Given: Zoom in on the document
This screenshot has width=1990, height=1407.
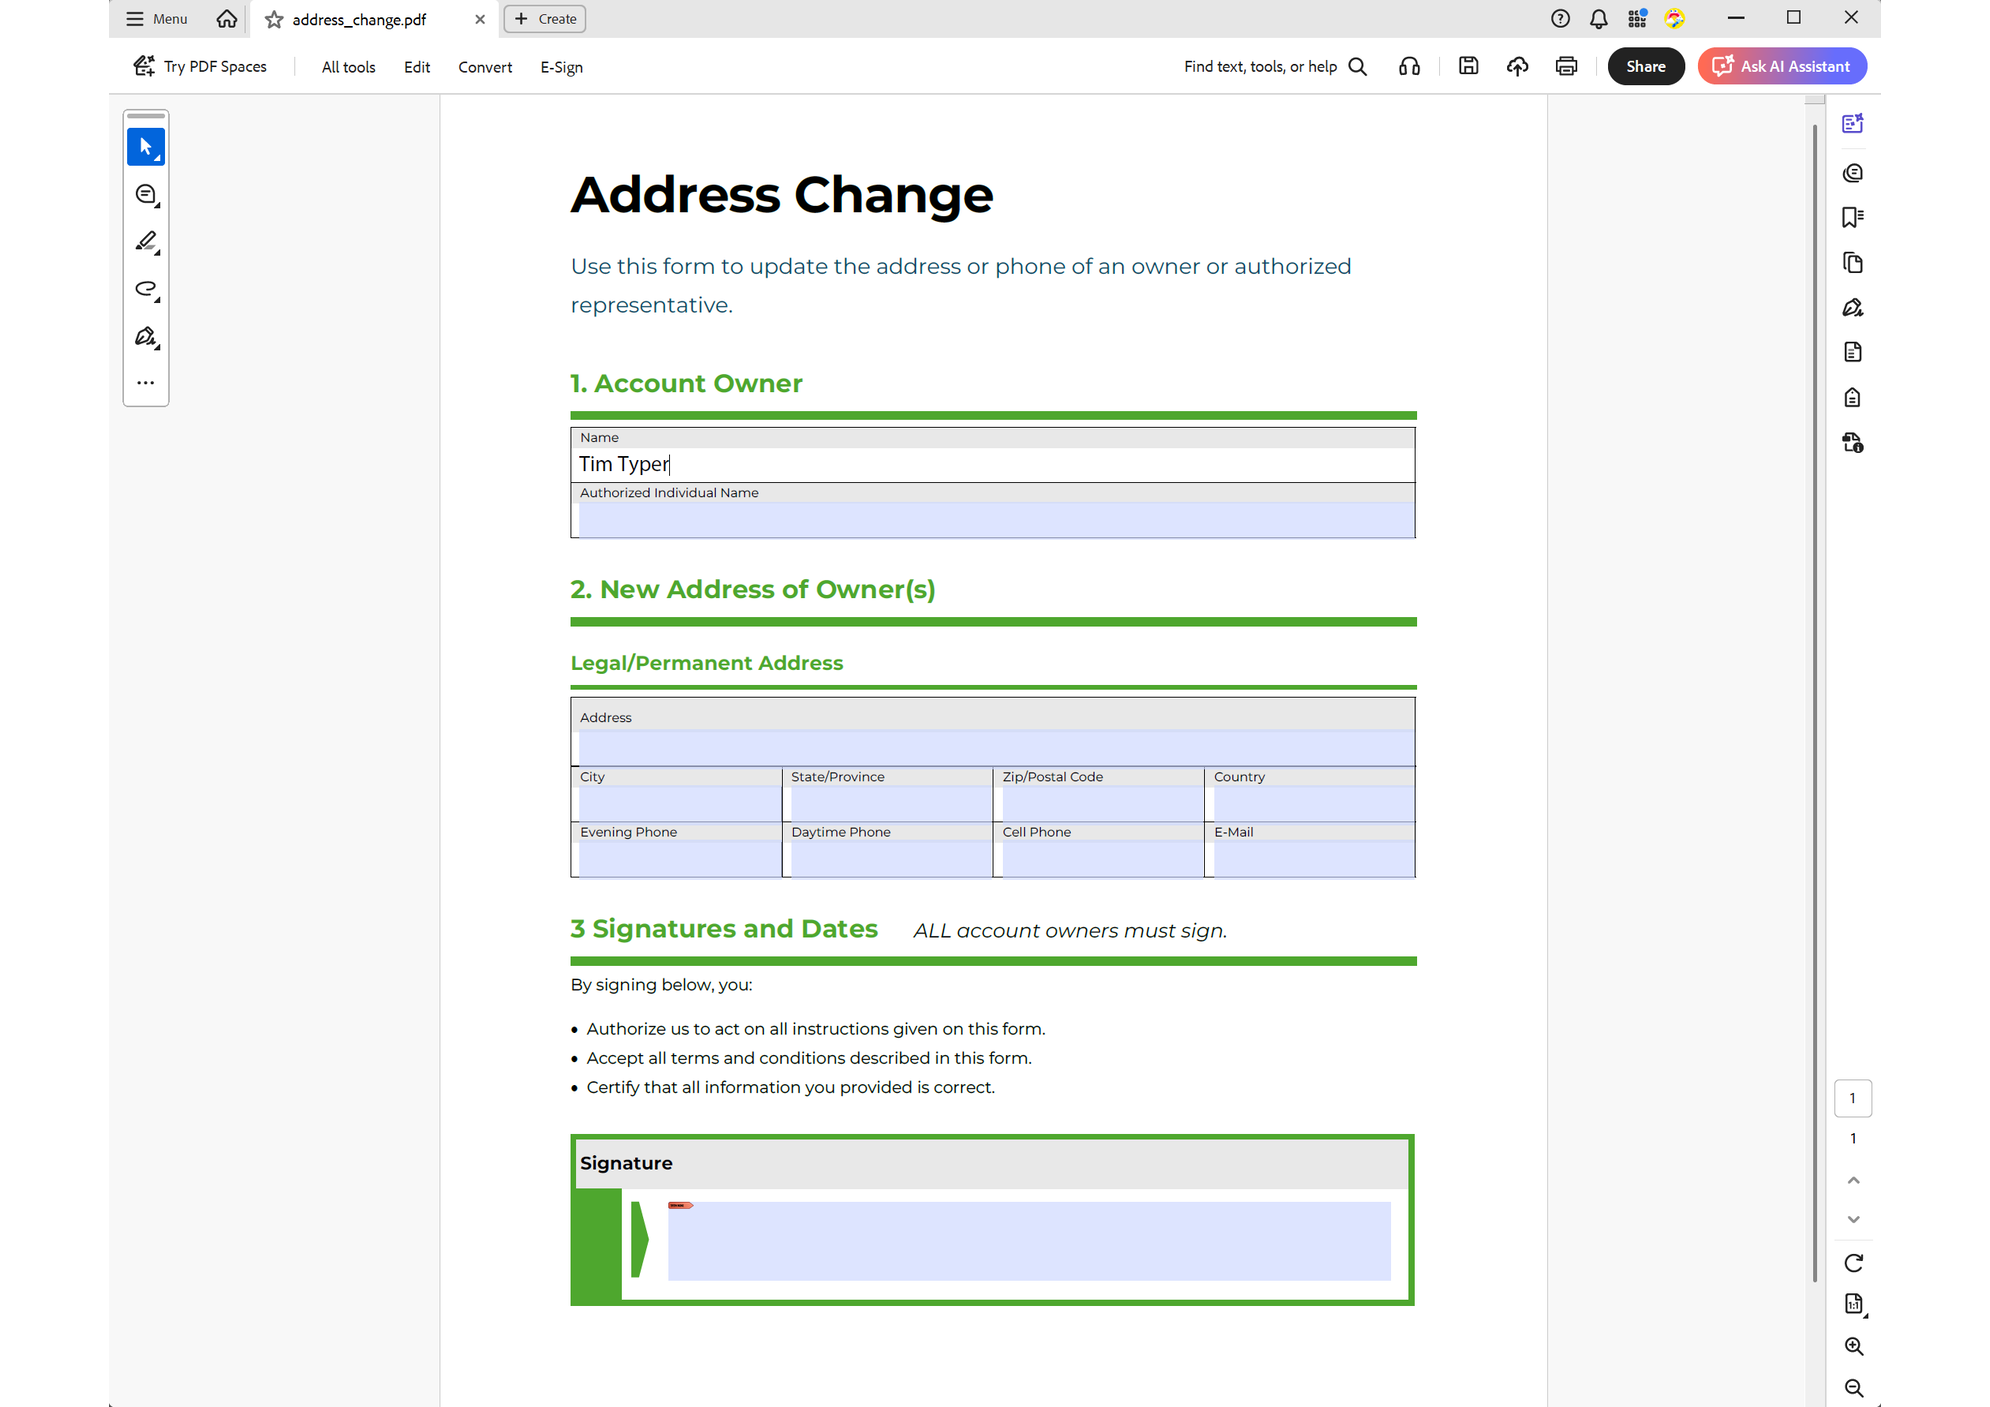Looking at the screenshot, I should pos(1854,1346).
